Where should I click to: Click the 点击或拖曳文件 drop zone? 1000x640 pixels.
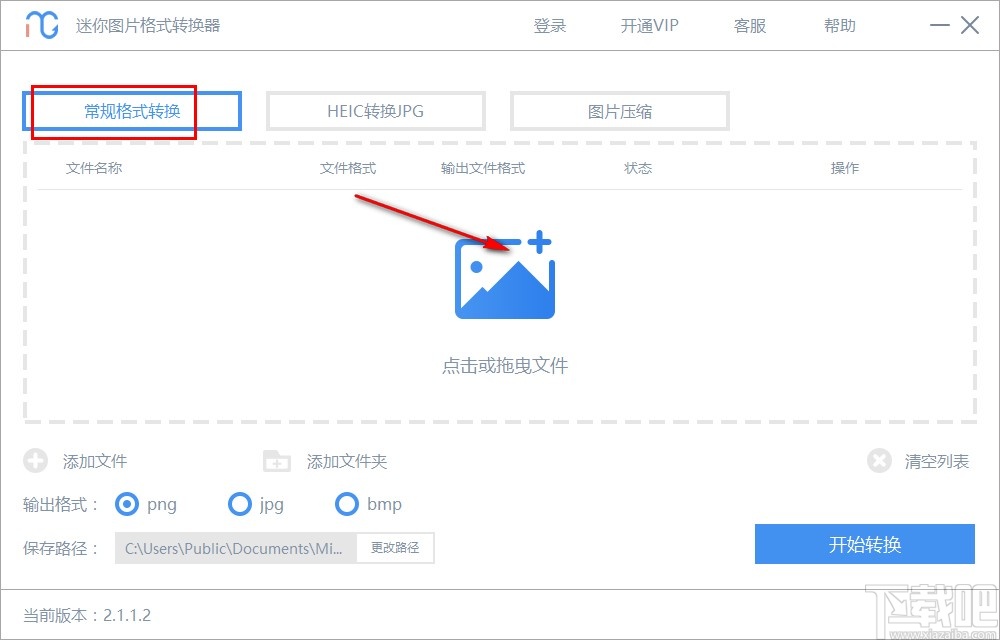[x=504, y=366]
